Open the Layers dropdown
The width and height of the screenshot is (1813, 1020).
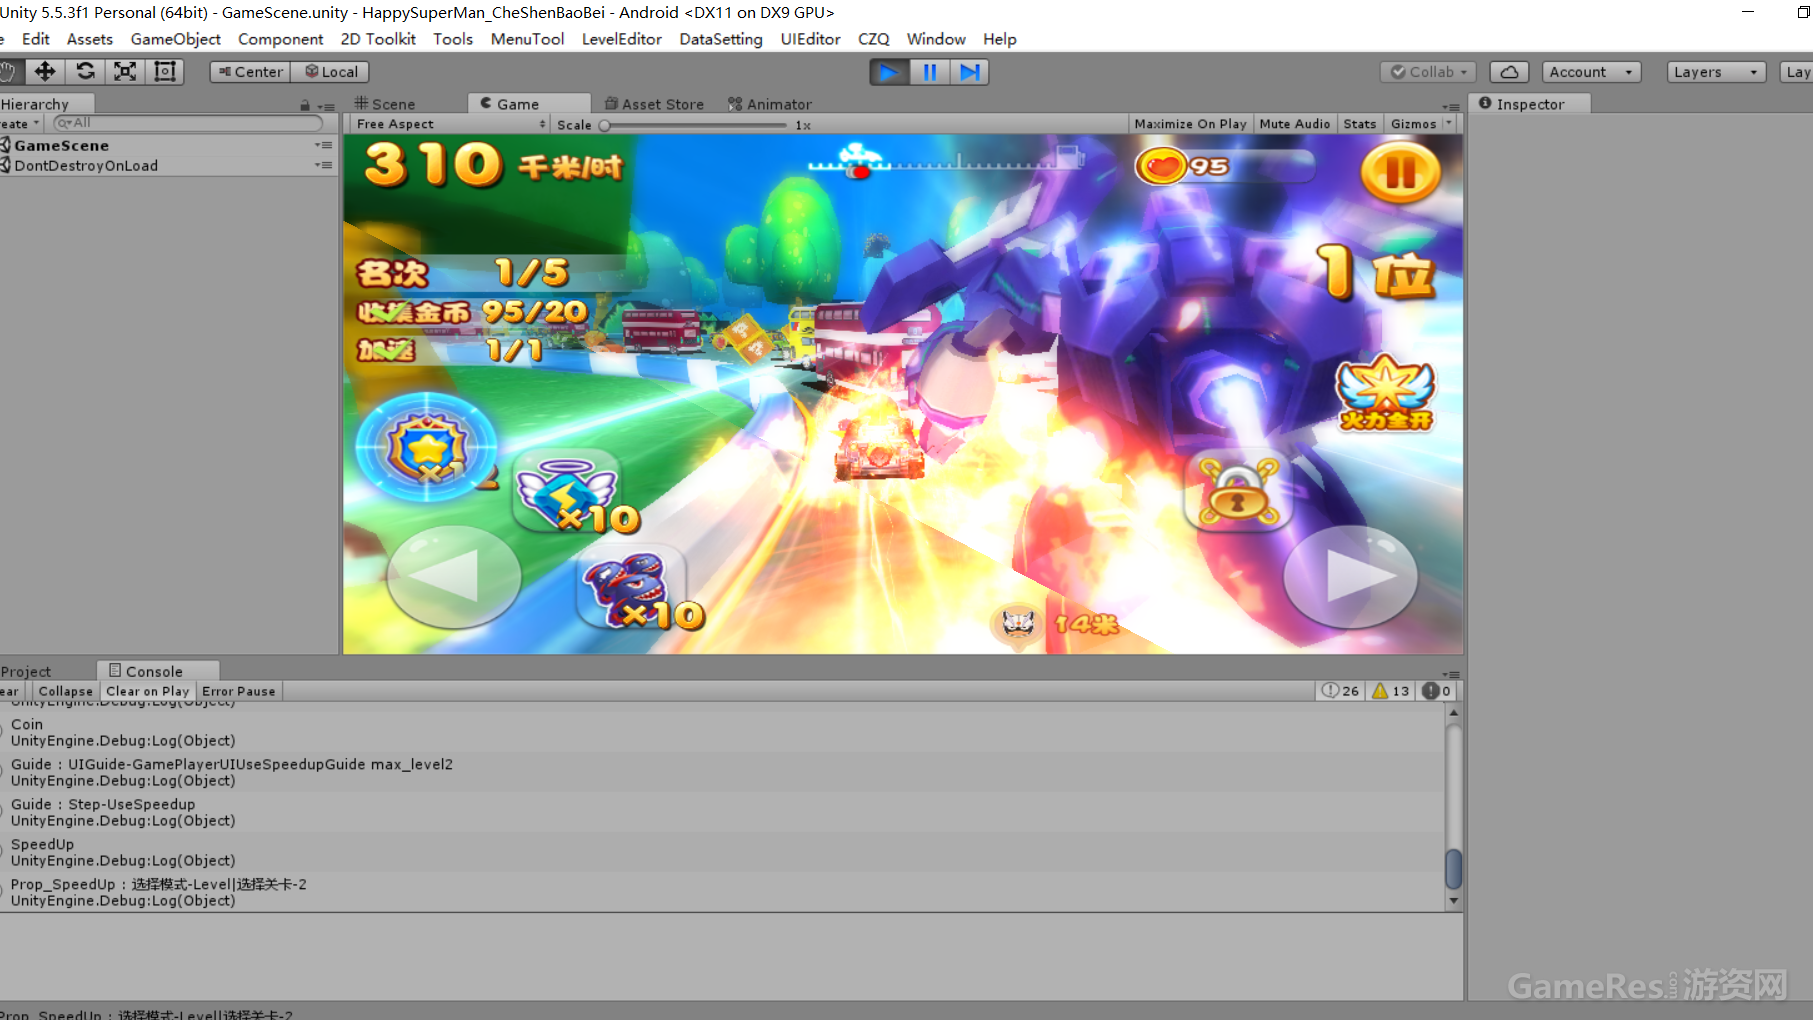coord(1716,72)
